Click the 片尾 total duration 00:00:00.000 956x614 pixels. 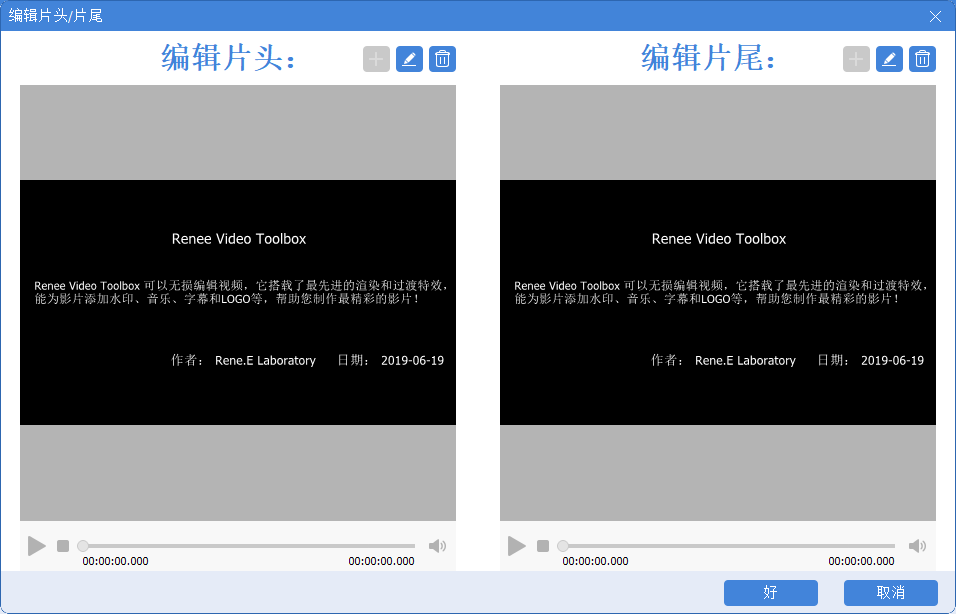point(861,561)
